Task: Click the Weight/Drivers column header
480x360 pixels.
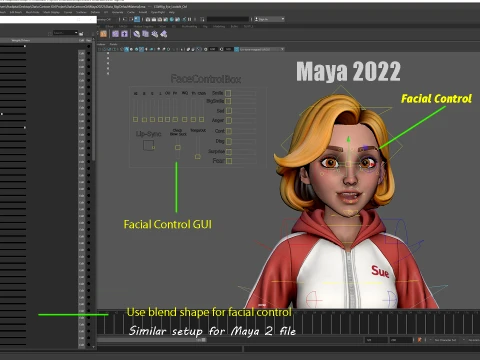Action: pyautogui.click(x=21, y=40)
